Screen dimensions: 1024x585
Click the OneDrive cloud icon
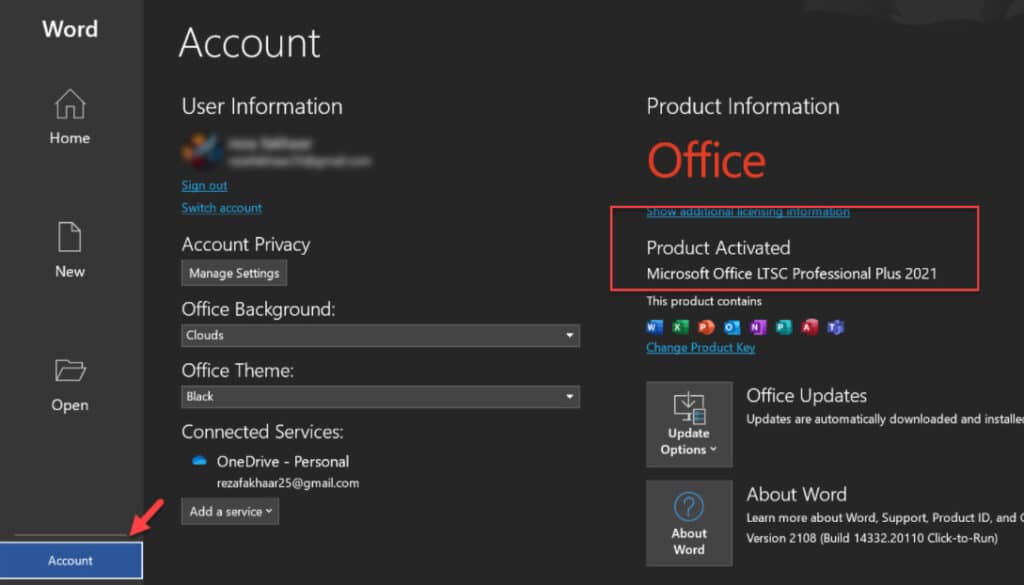tap(199, 461)
